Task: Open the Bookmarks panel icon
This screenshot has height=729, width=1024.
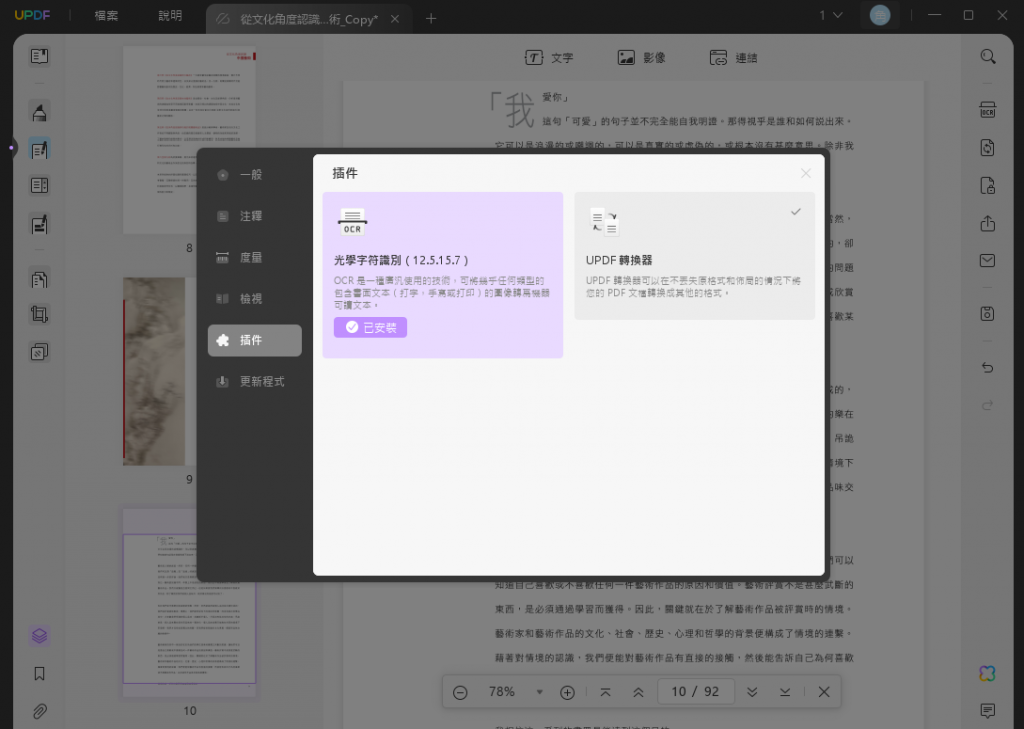Action: pyautogui.click(x=39, y=673)
